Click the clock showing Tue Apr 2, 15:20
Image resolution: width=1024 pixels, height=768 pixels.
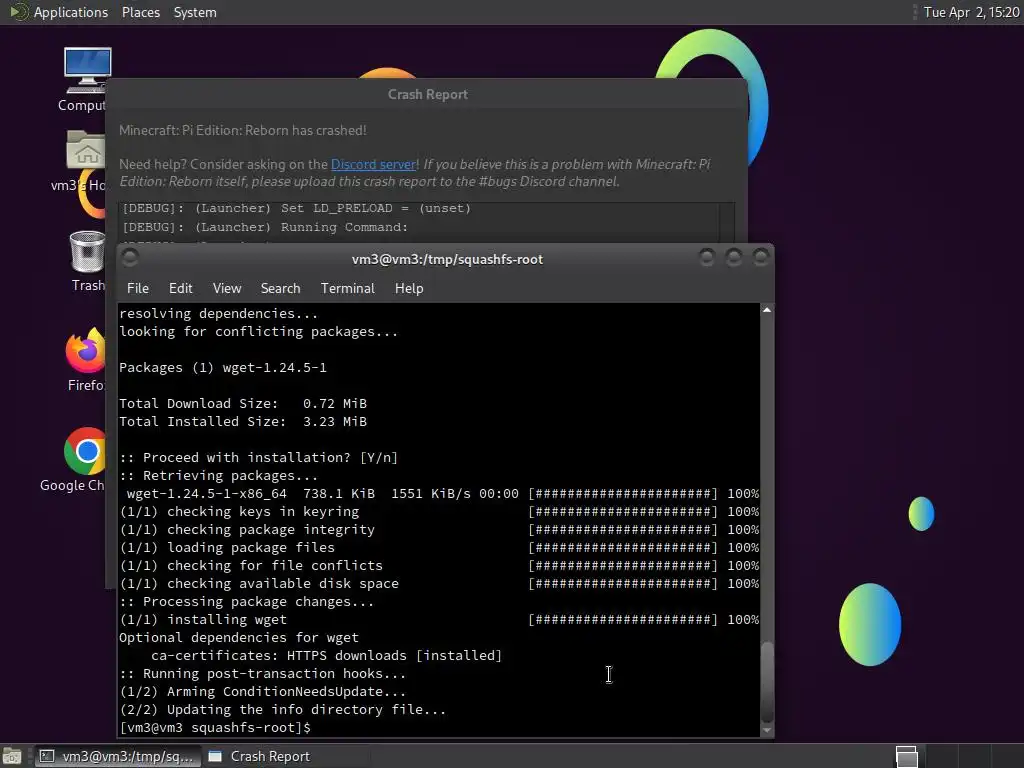[x=971, y=12]
